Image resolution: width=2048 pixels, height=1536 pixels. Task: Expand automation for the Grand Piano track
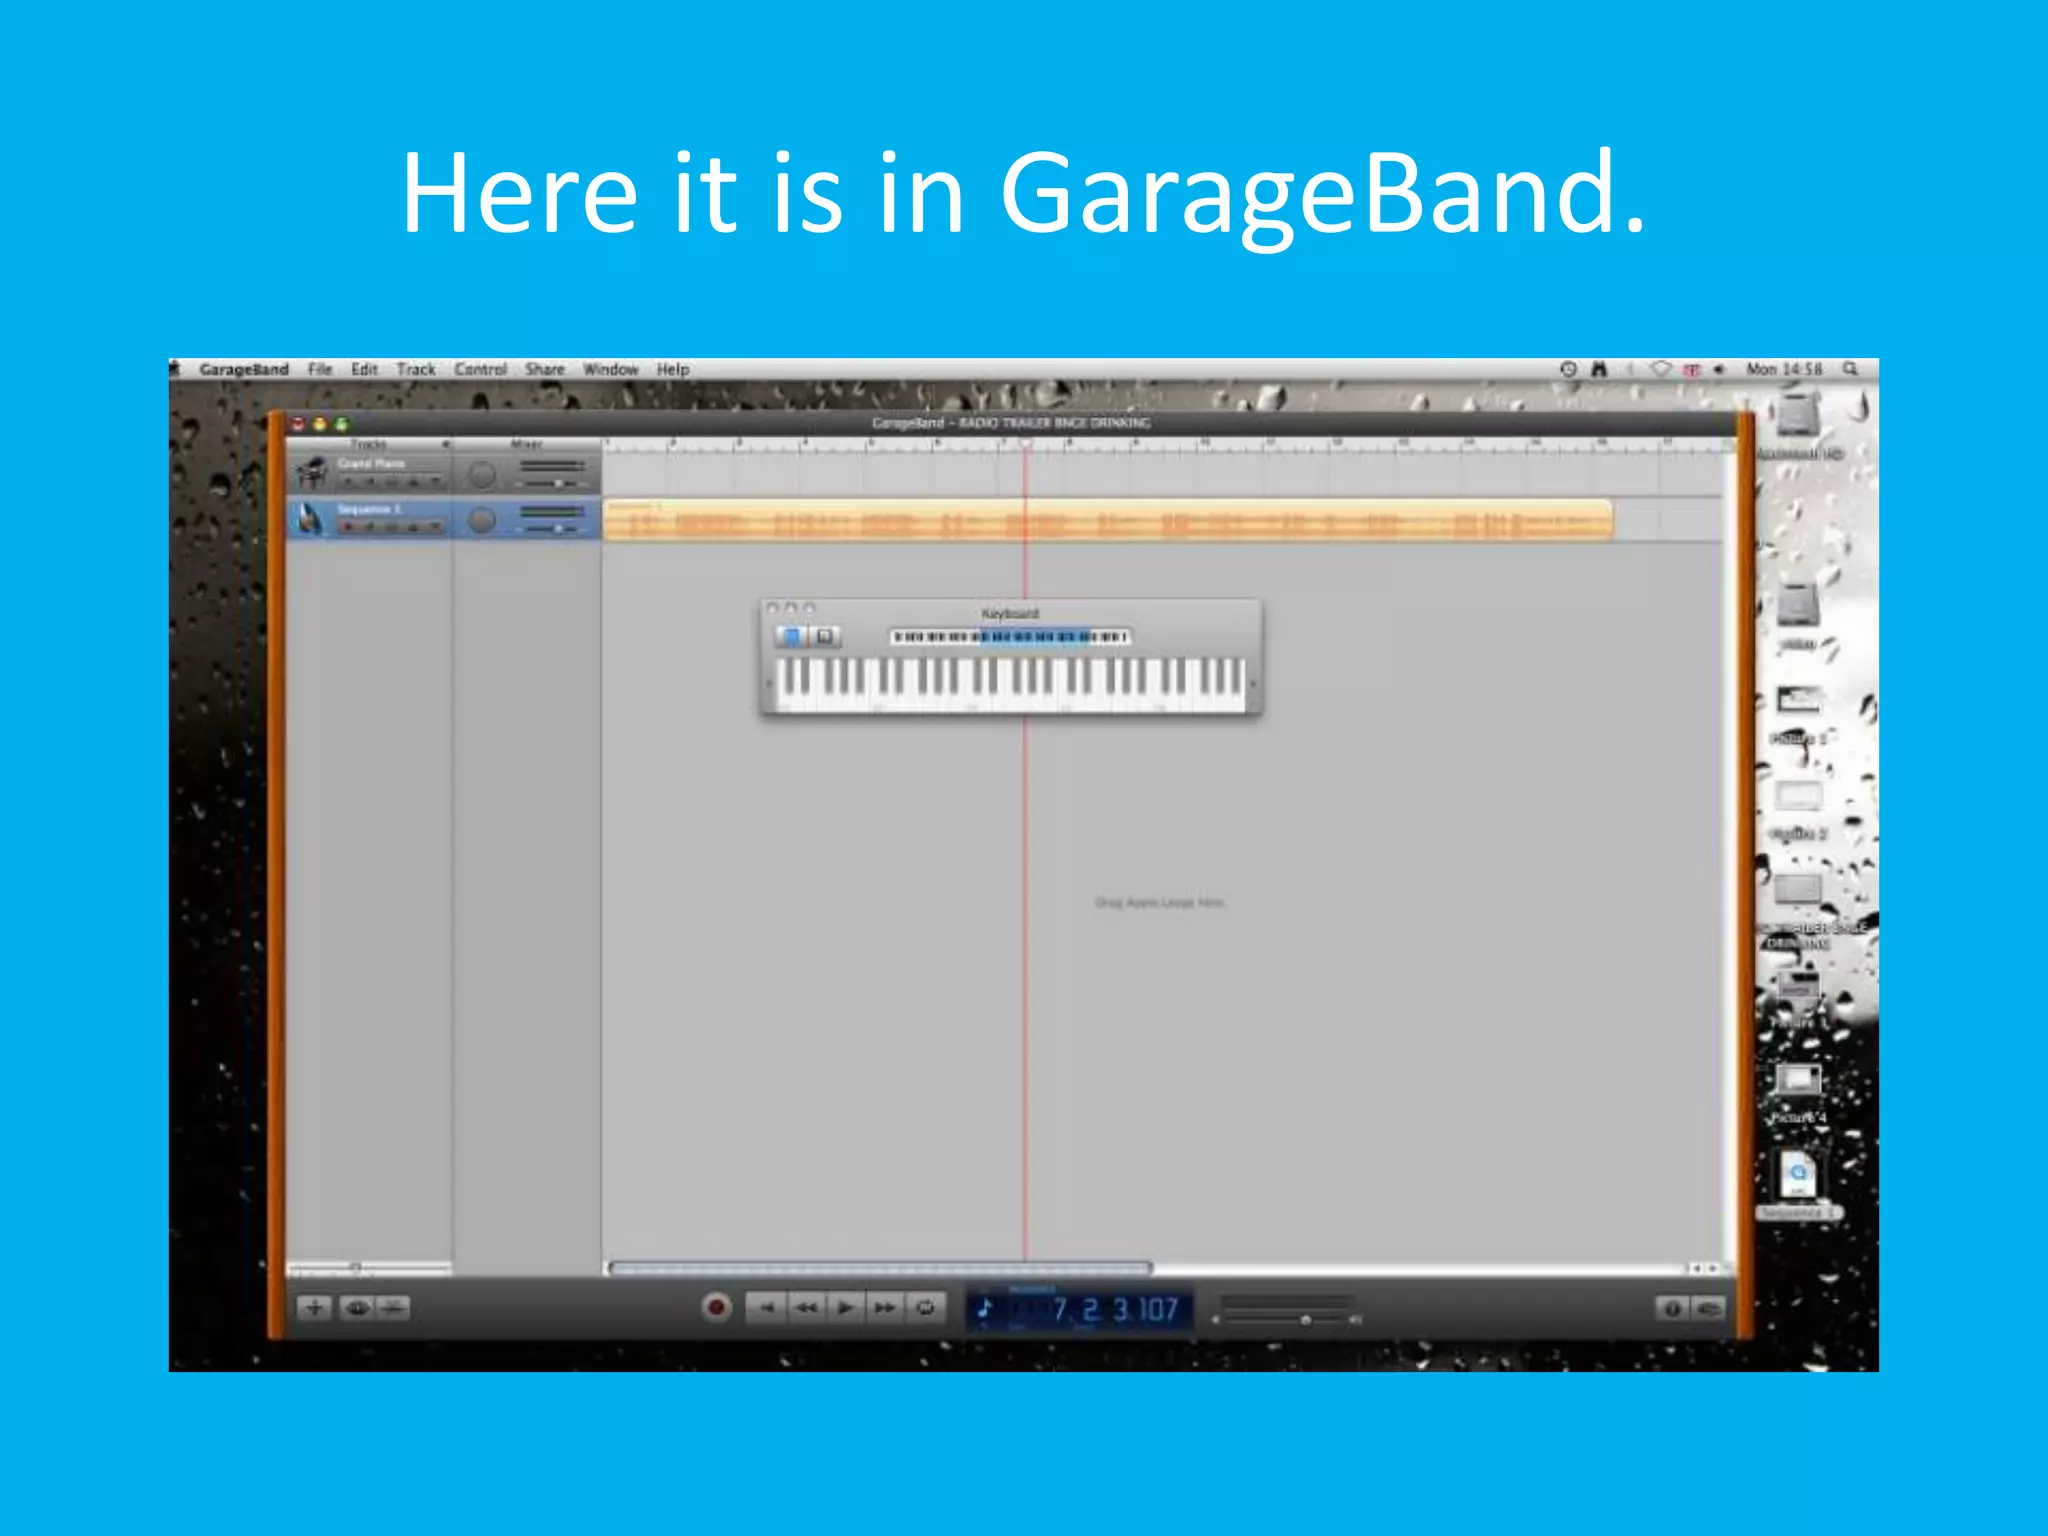[x=436, y=482]
